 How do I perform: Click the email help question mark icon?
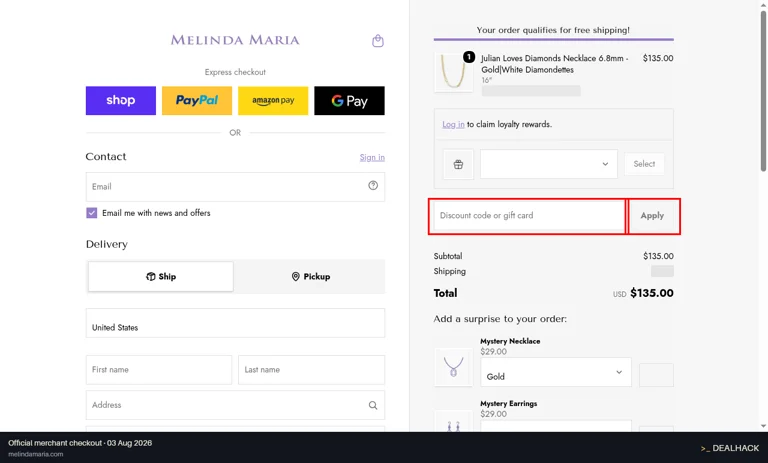click(373, 185)
